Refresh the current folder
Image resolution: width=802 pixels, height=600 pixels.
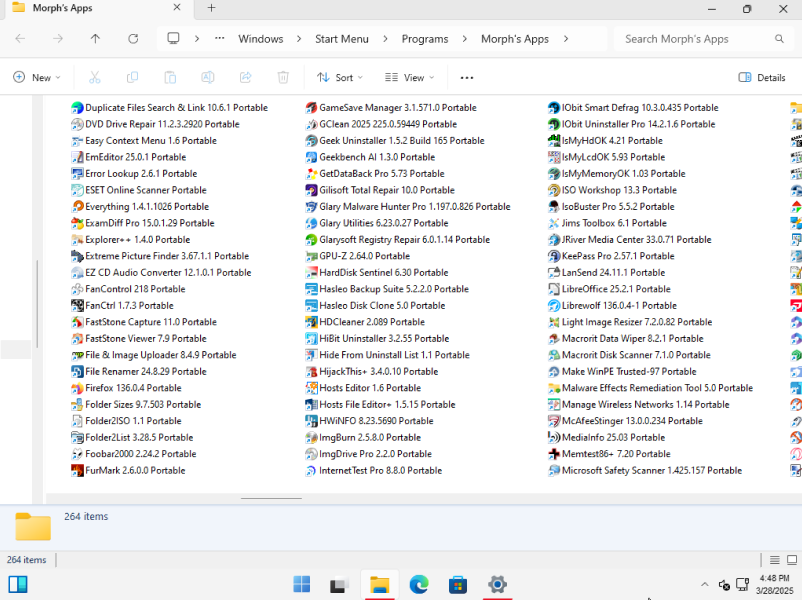133,39
